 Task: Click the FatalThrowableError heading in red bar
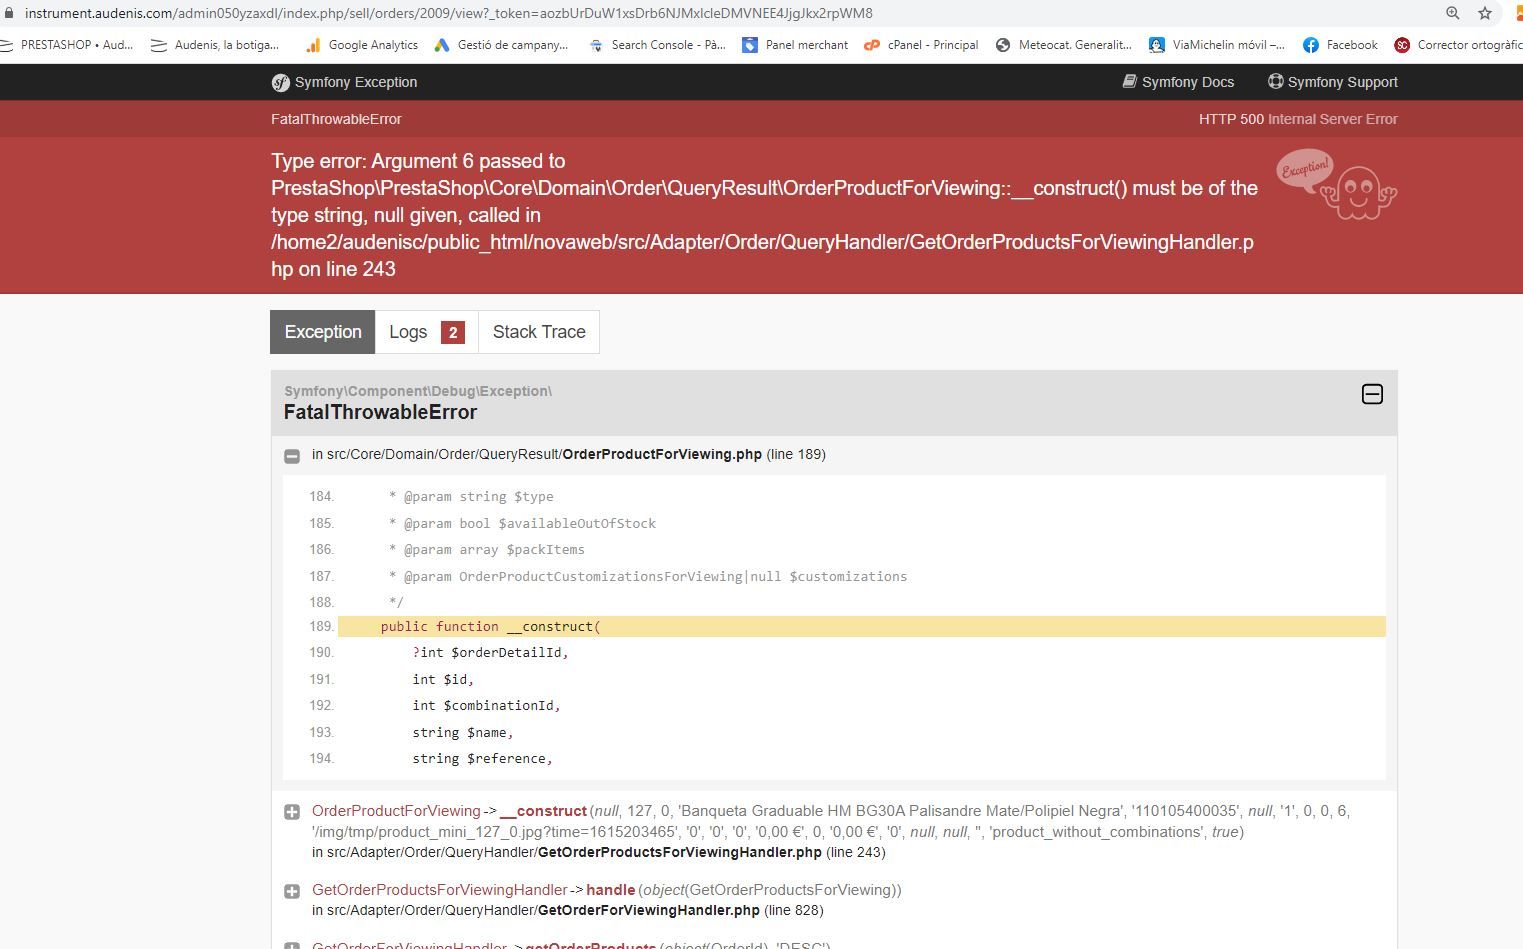coord(336,119)
